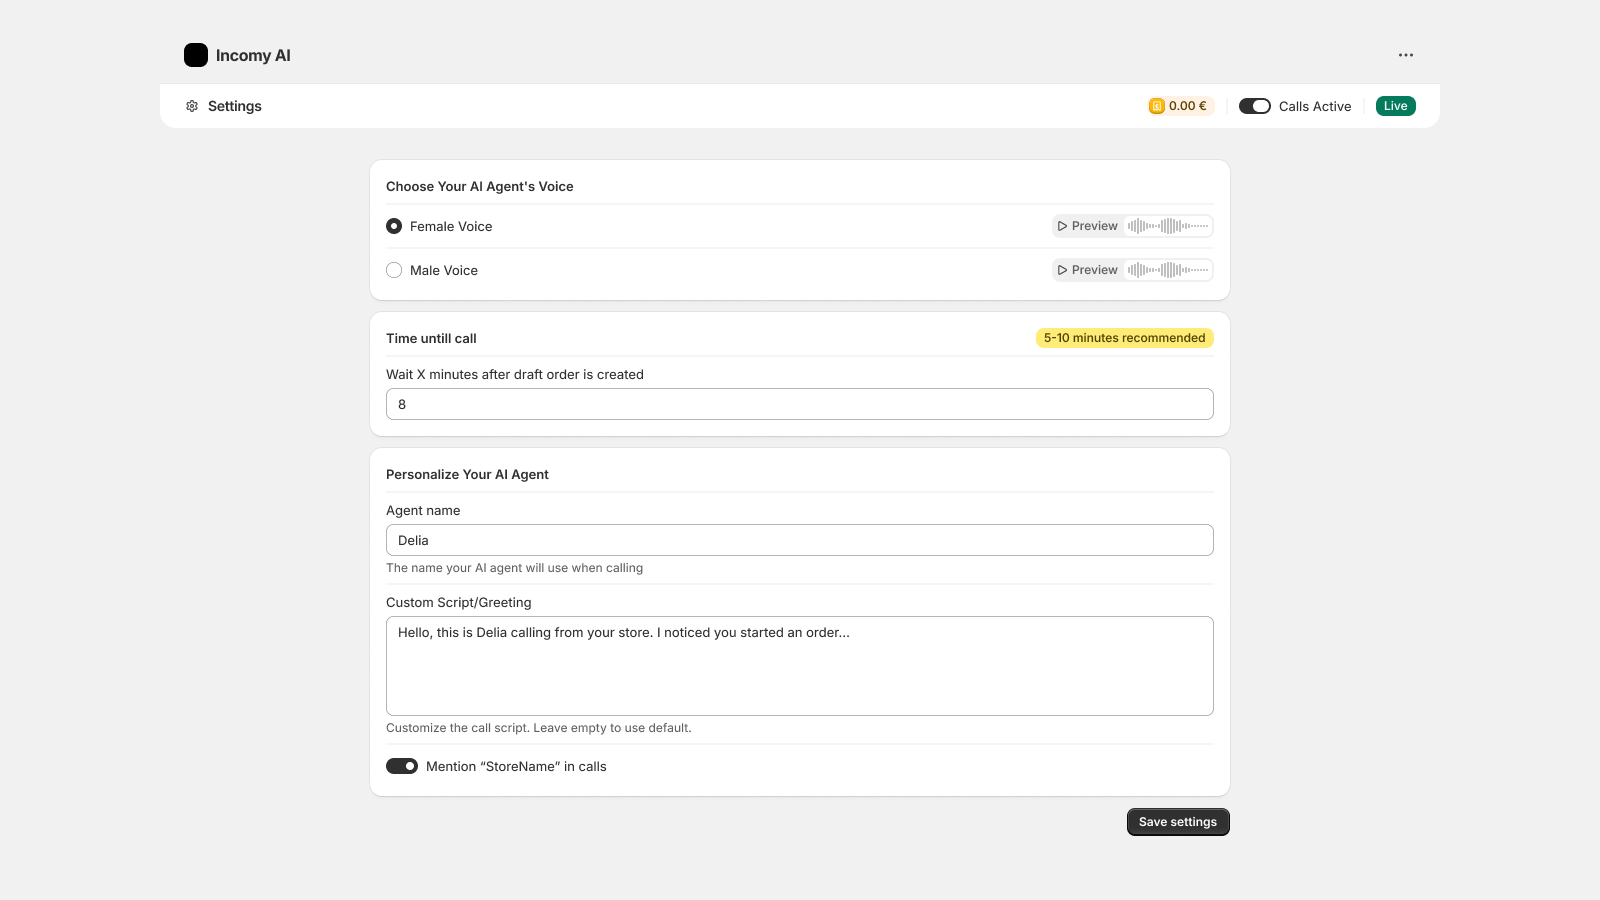Screen dimensions: 1600x900
Task: Click the Female Voice waveform
Action: click(1168, 226)
